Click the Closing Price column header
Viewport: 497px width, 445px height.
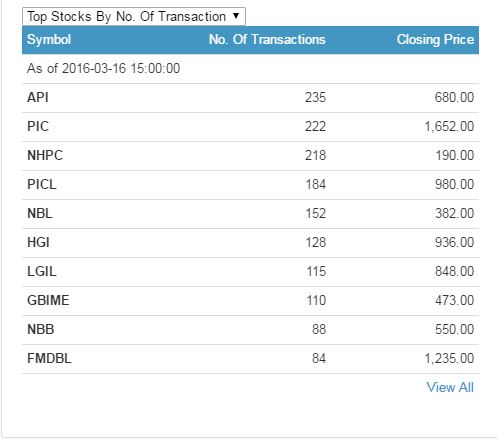pyautogui.click(x=435, y=40)
